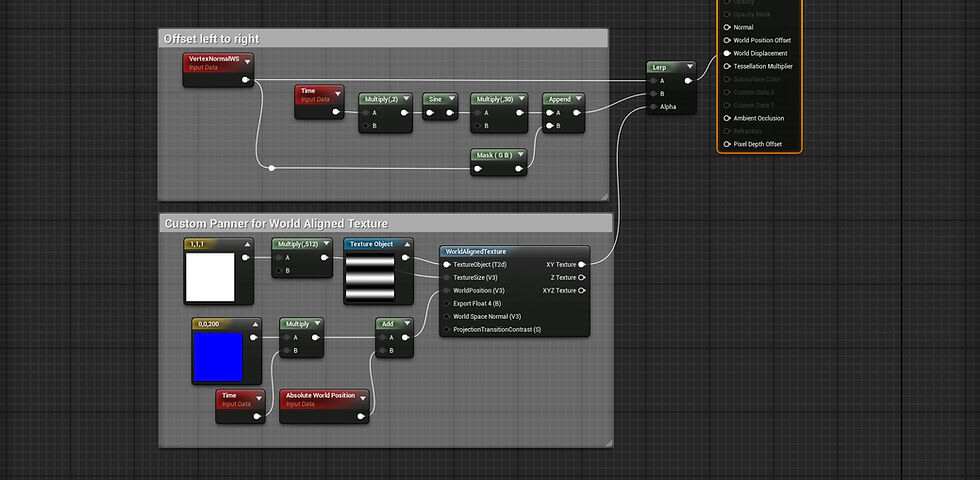Viewport: 980px width, 480px height.
Task: Click the Multiply(.512) node output pin
Action: click(324, 258)
